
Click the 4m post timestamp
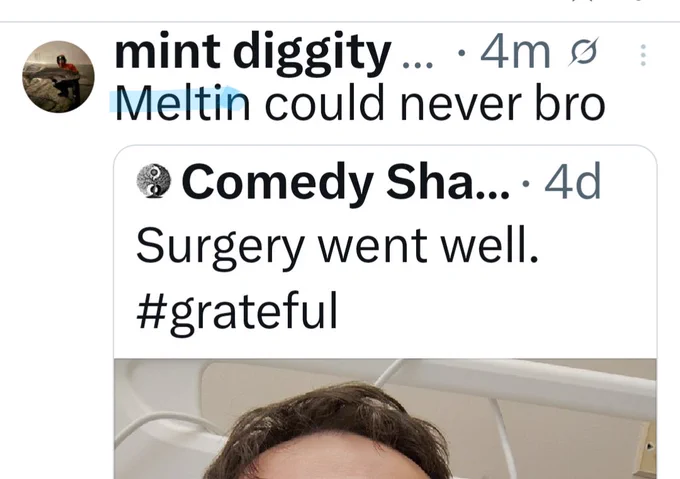[515, 52]
